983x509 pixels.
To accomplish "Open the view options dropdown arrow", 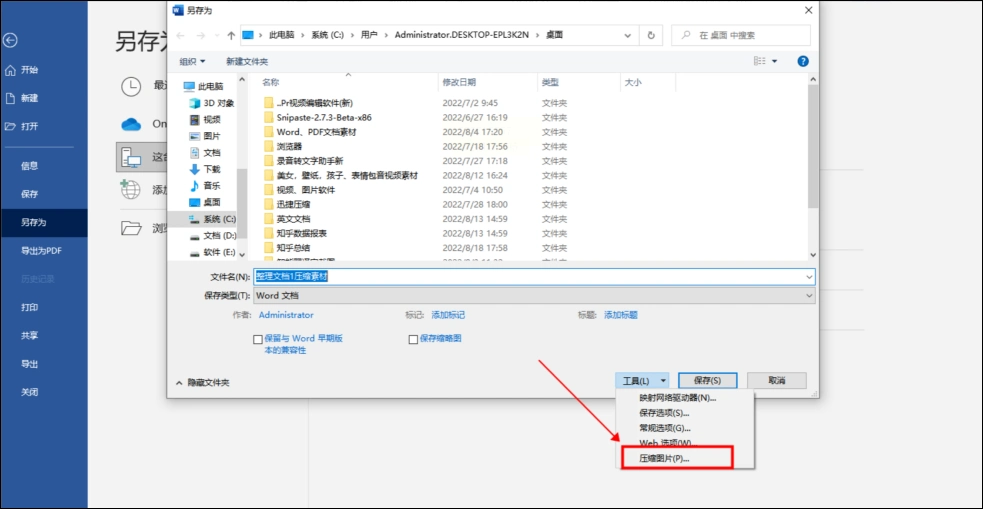I will pos(774,61).
